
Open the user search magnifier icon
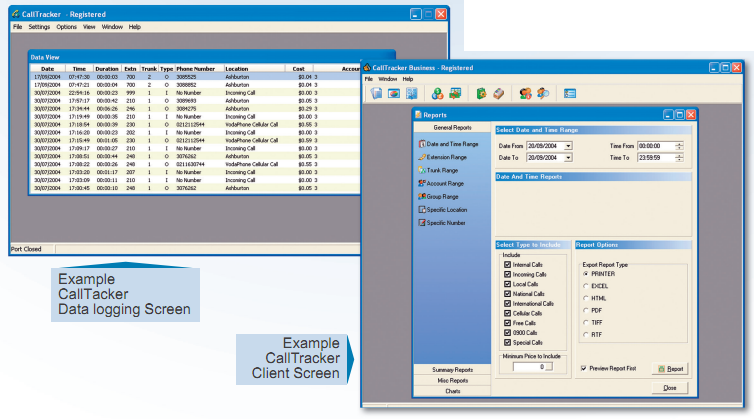543,93
